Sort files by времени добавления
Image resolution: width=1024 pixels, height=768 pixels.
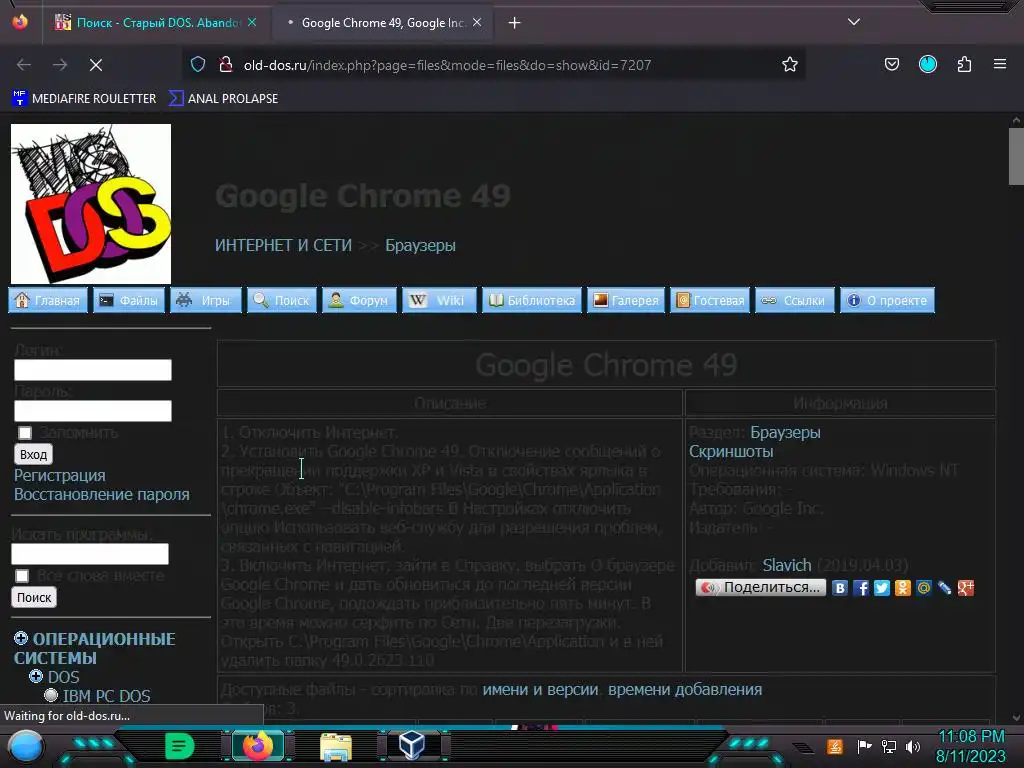point(685,690)
